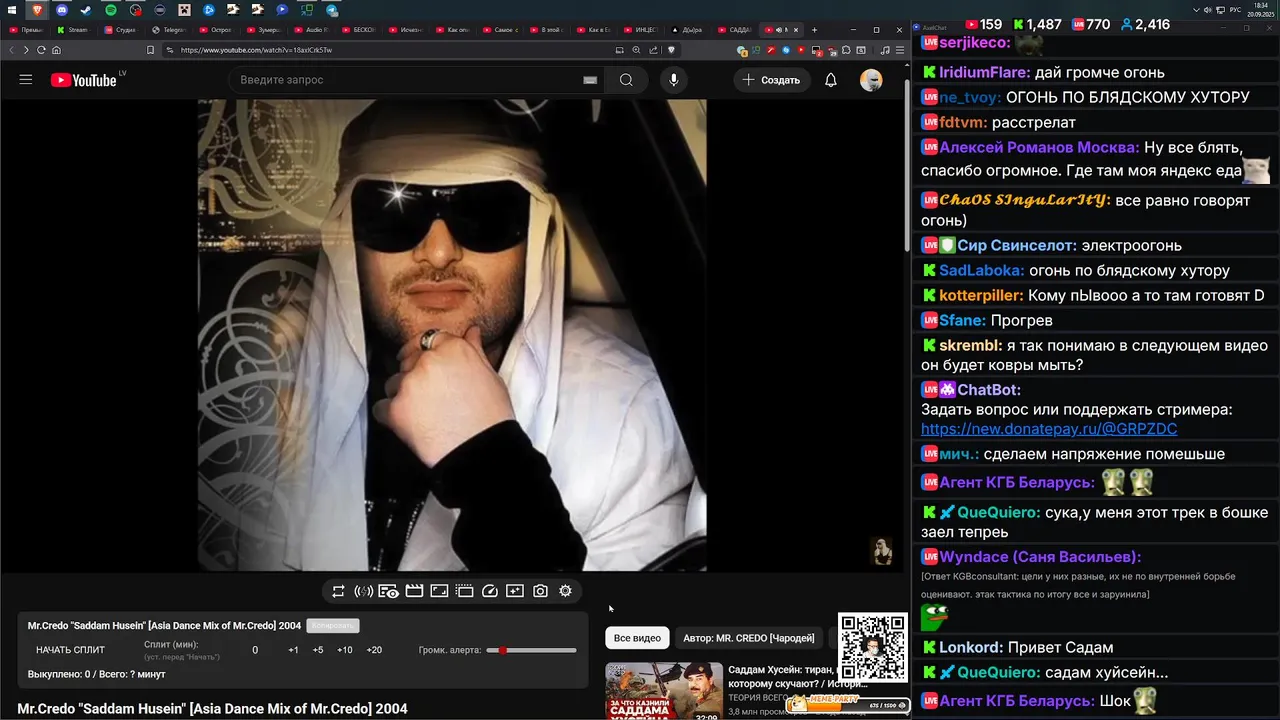Screen dimensions: 1280x720
Task: Click username Агент КГБ Беларусь message Шок
Action: (1017, 701)
